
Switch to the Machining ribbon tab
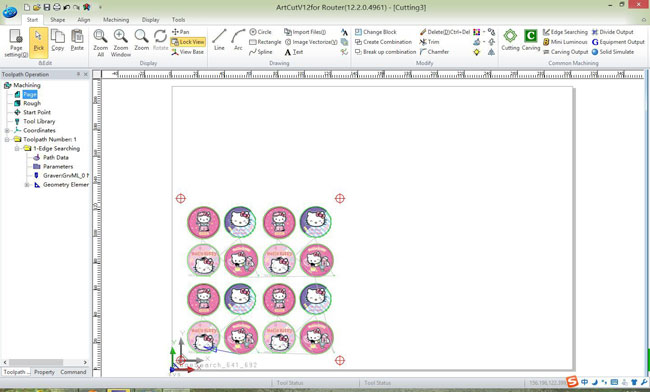116,19
